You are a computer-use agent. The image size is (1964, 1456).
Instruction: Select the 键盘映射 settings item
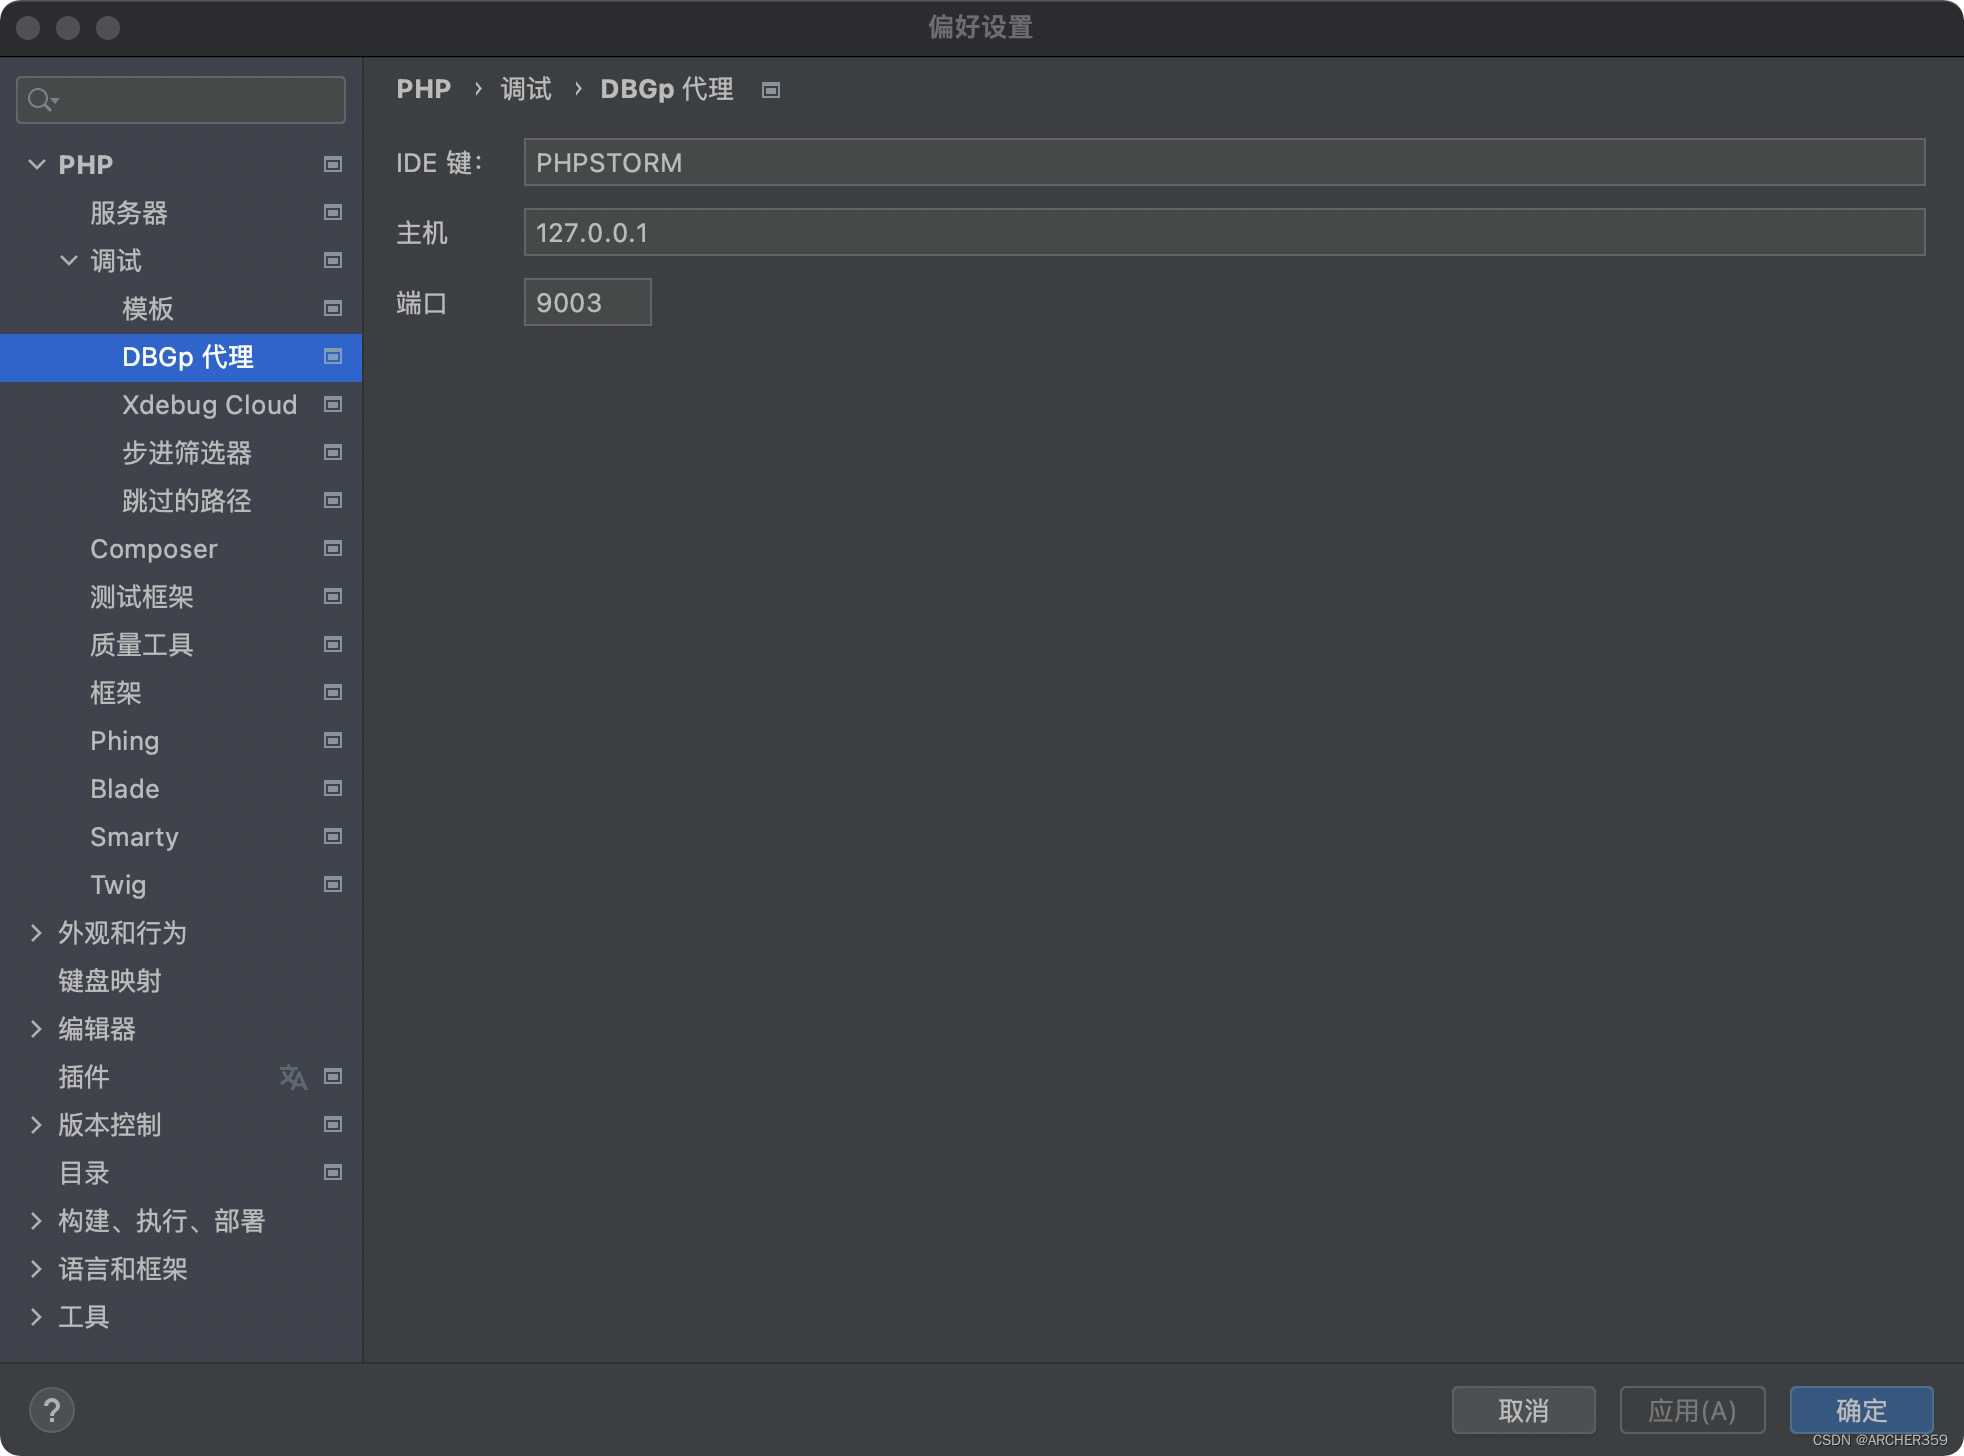pos(110,981)
